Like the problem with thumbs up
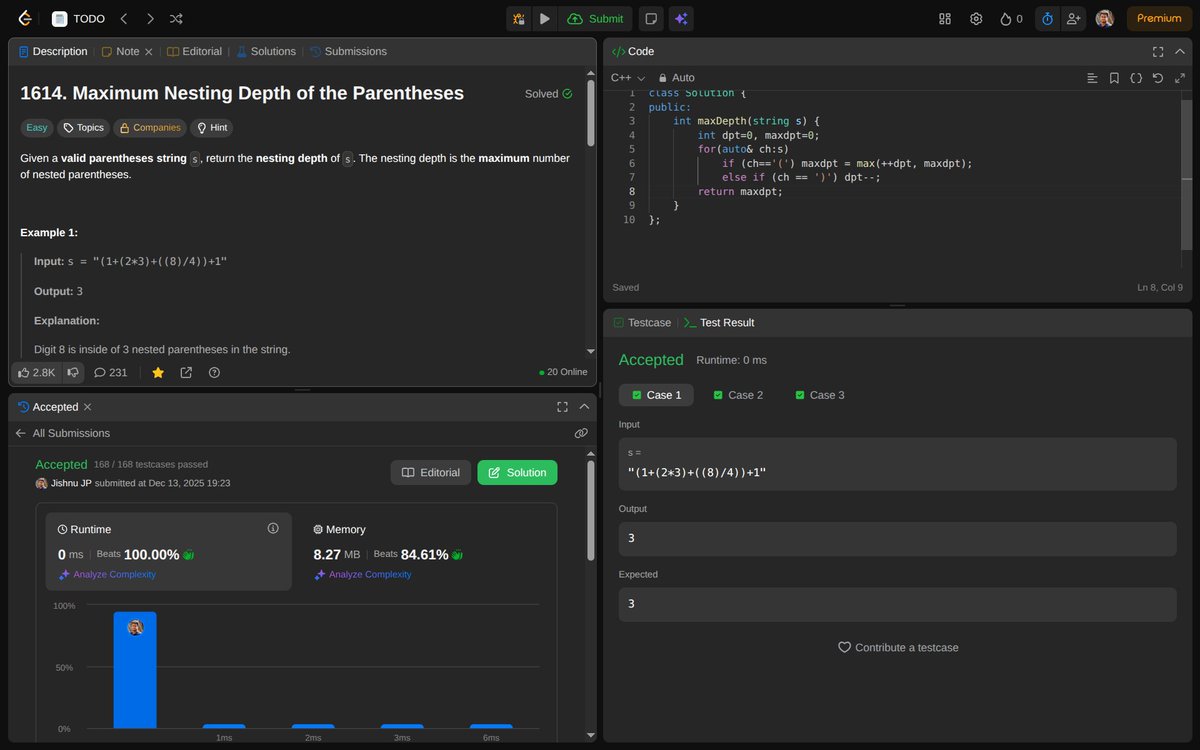The width and height of the screenshot is (1200, 750). 37,372
